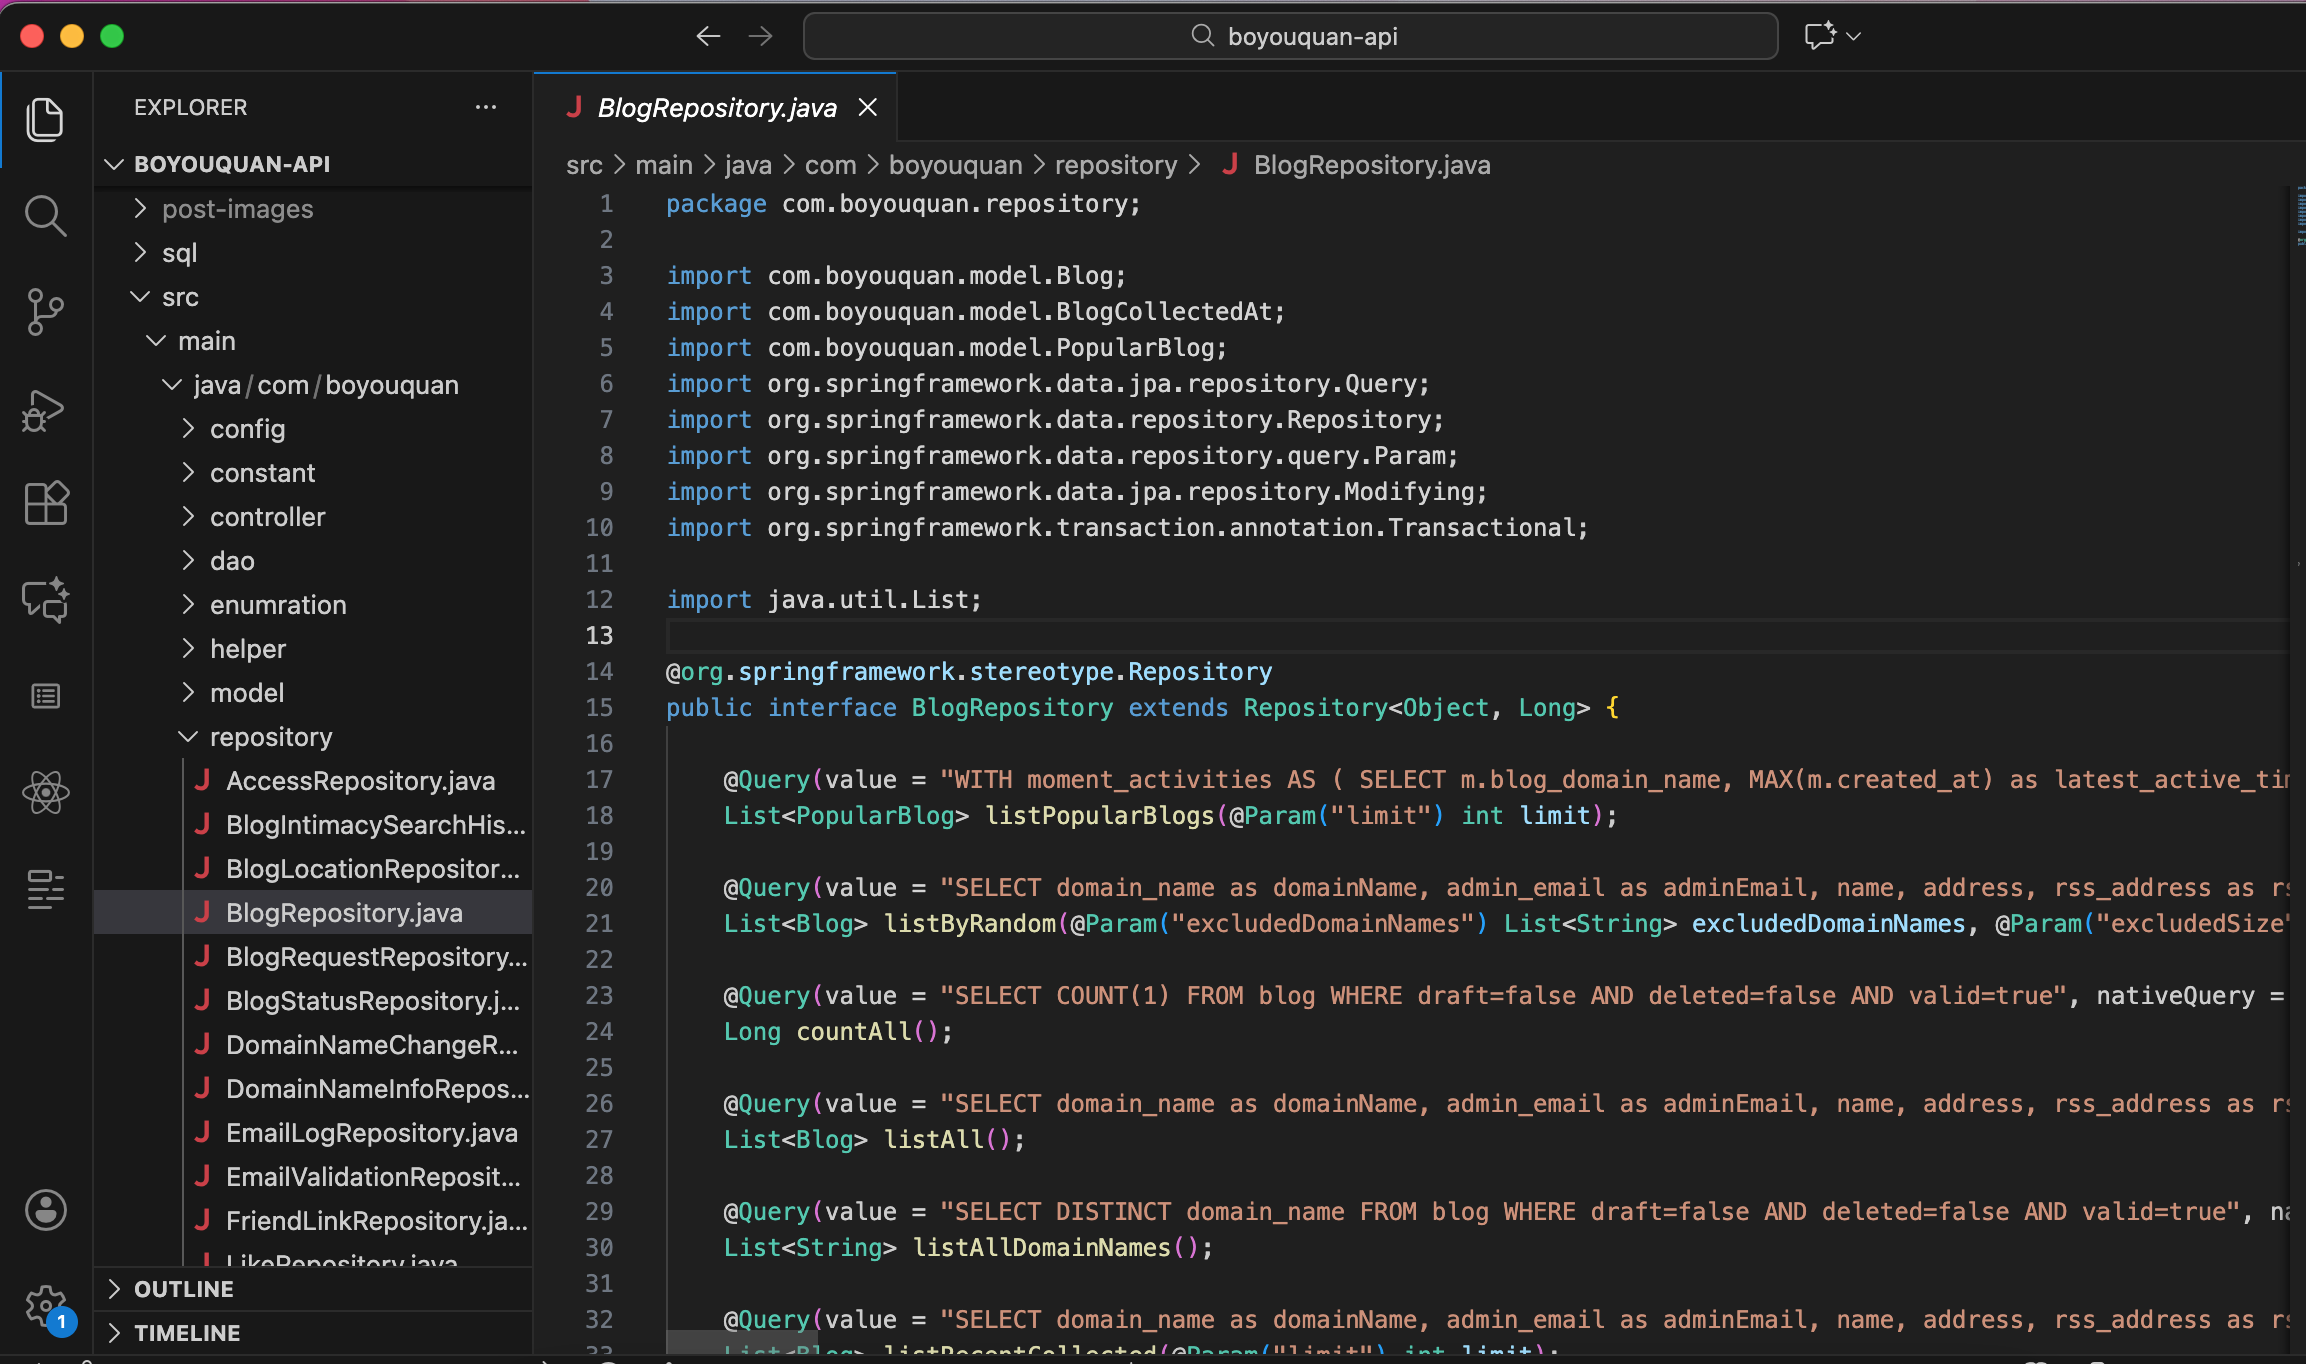2306x1364 pixels.
Task: Click the Explorer files icon
Action: 45,119
